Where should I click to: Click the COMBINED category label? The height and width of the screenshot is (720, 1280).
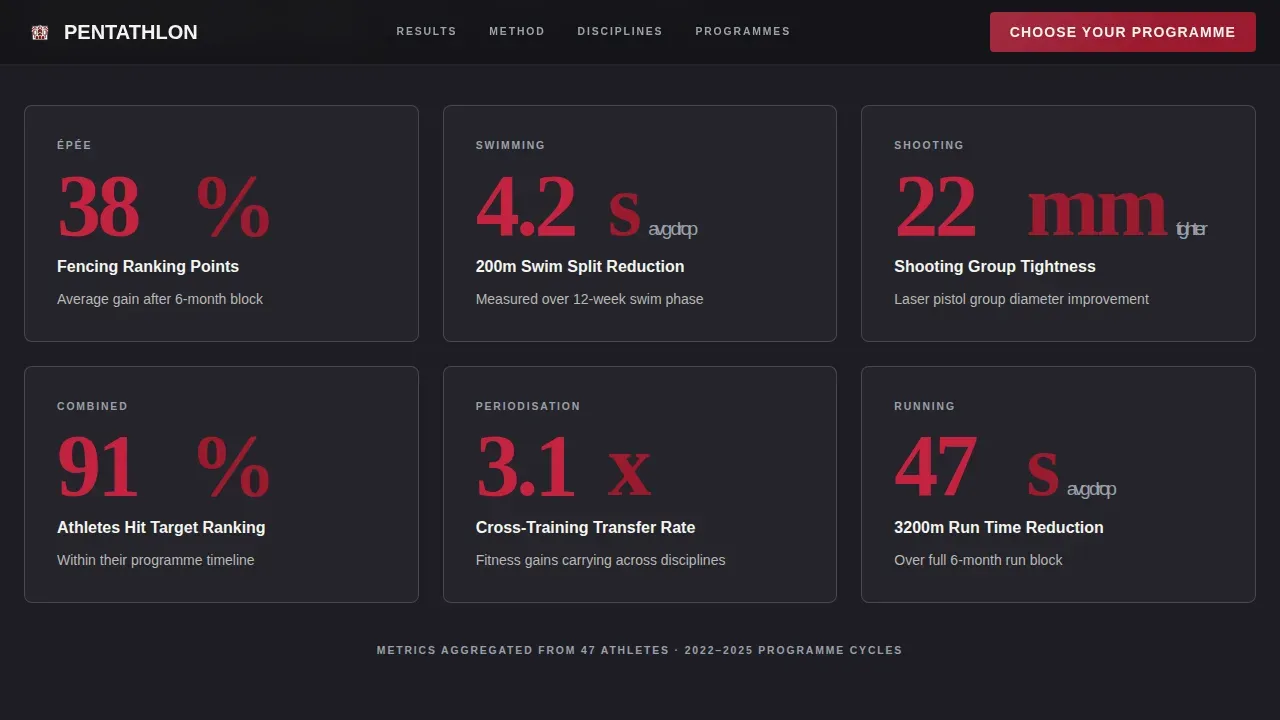[92, 406]
